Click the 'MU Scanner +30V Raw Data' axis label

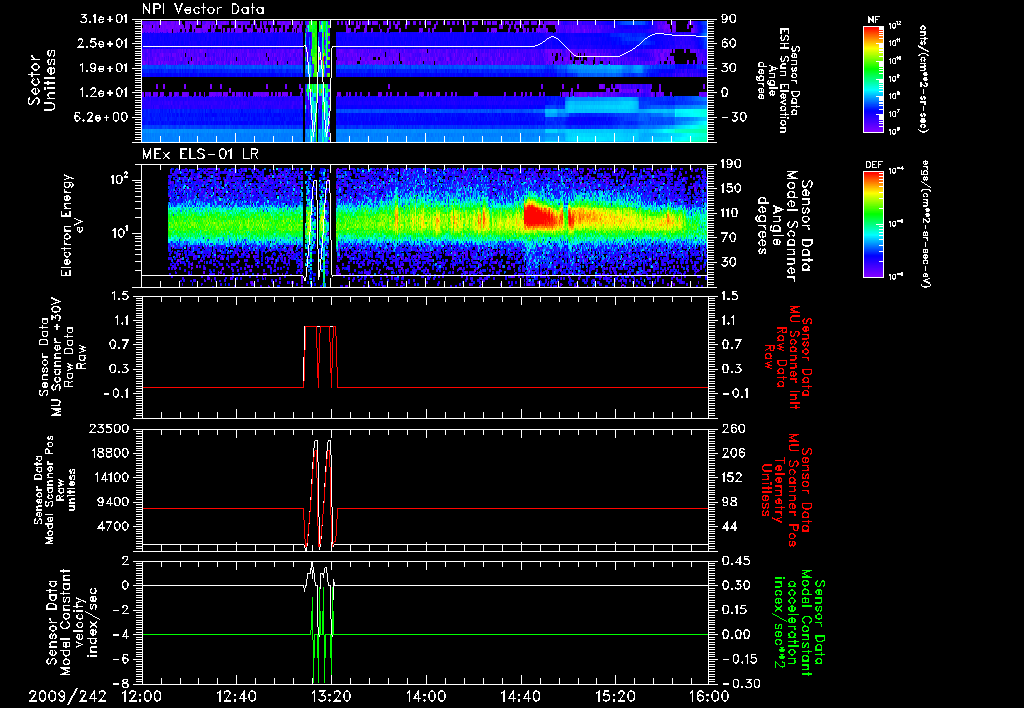63,357
